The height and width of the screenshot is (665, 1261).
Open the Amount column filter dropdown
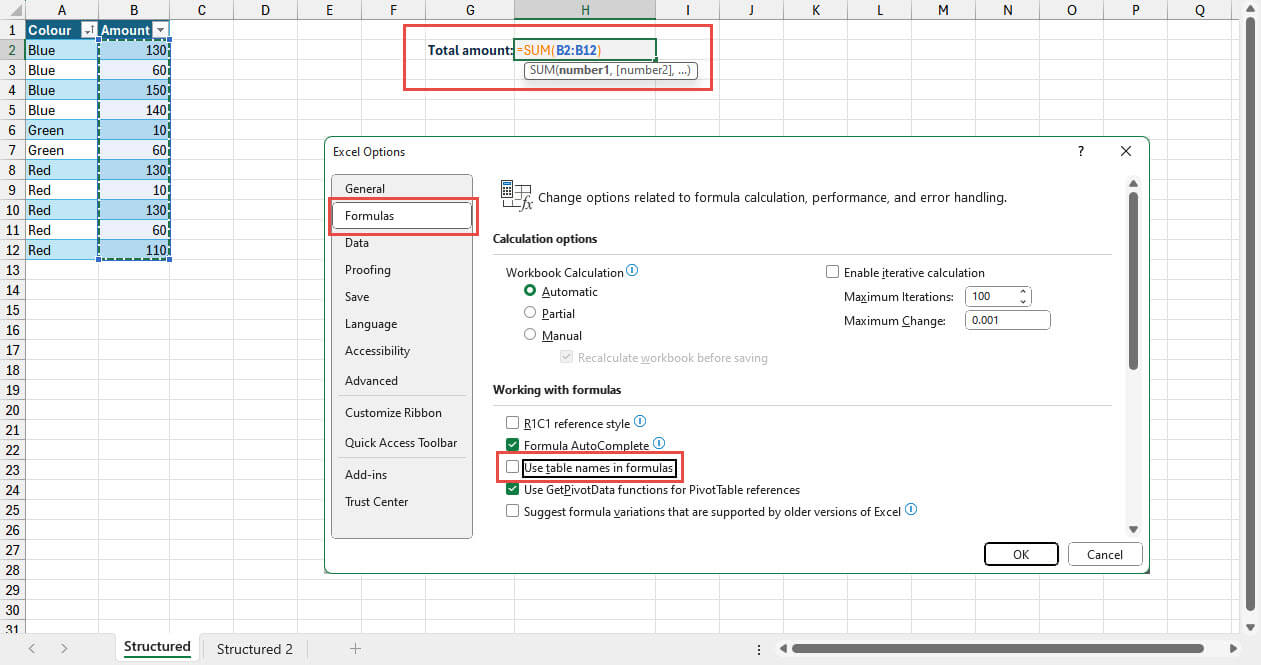(x=160, y=29)
